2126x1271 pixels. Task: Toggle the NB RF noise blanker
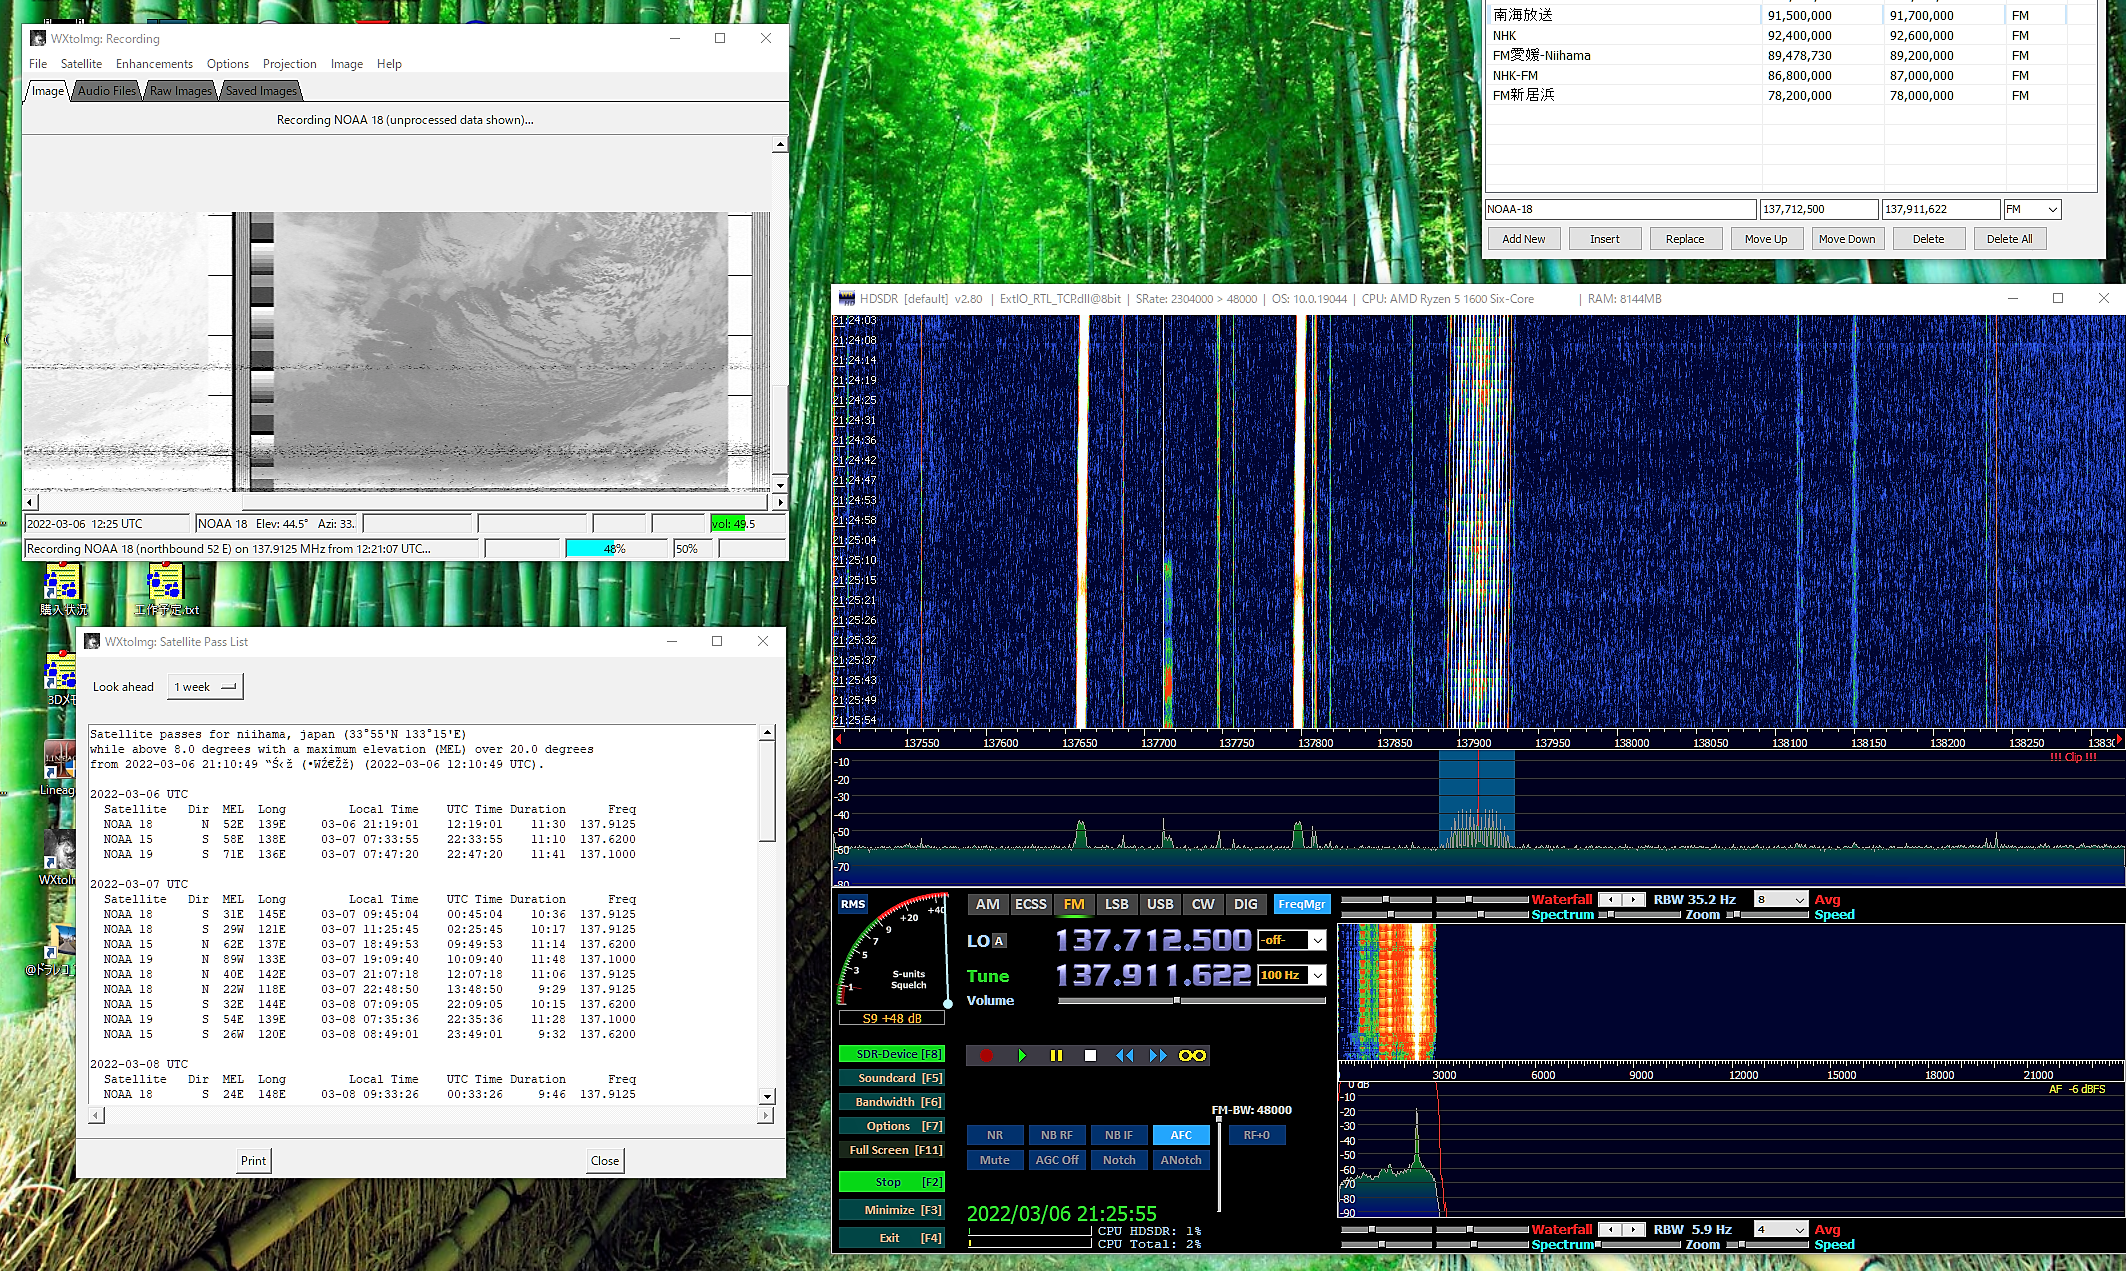(x=1056, y=1135)
